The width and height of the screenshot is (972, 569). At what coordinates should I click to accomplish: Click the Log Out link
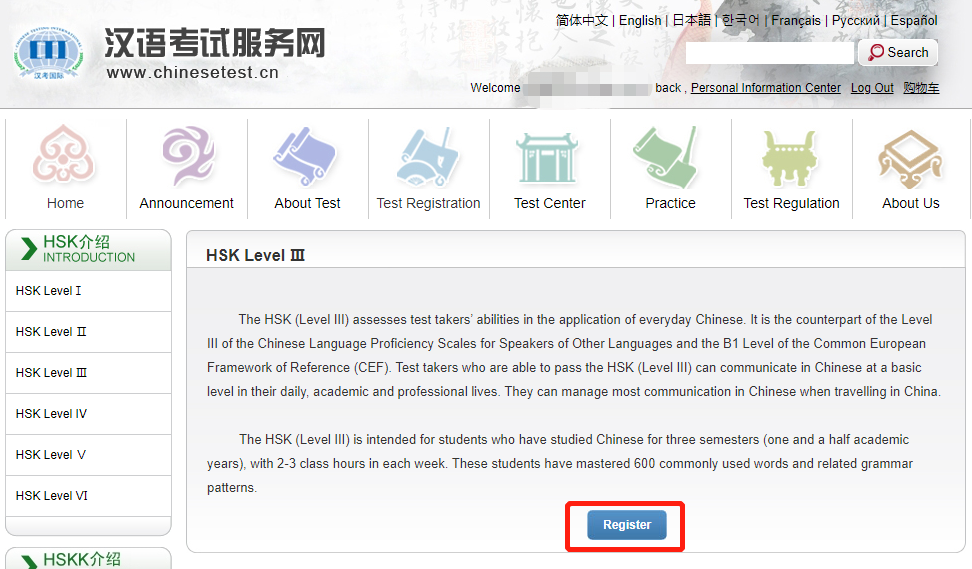872,88
